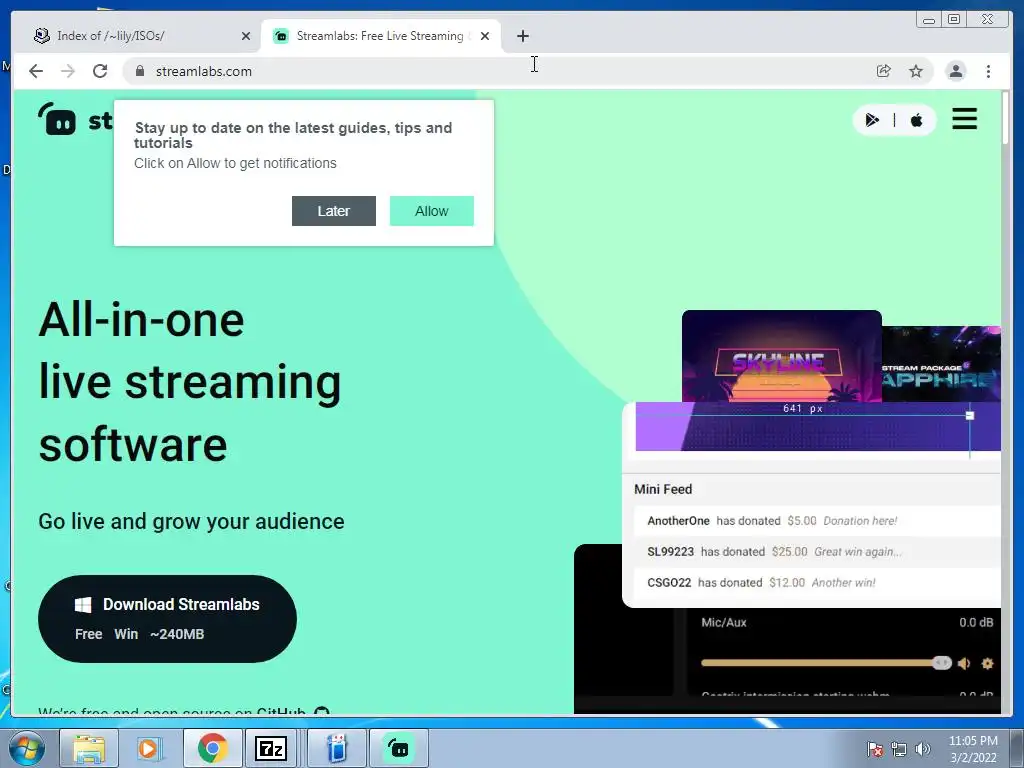This screenshot has width=1024, height=768.
Task: Open the system volume tray icon
Action: (923, 749)
